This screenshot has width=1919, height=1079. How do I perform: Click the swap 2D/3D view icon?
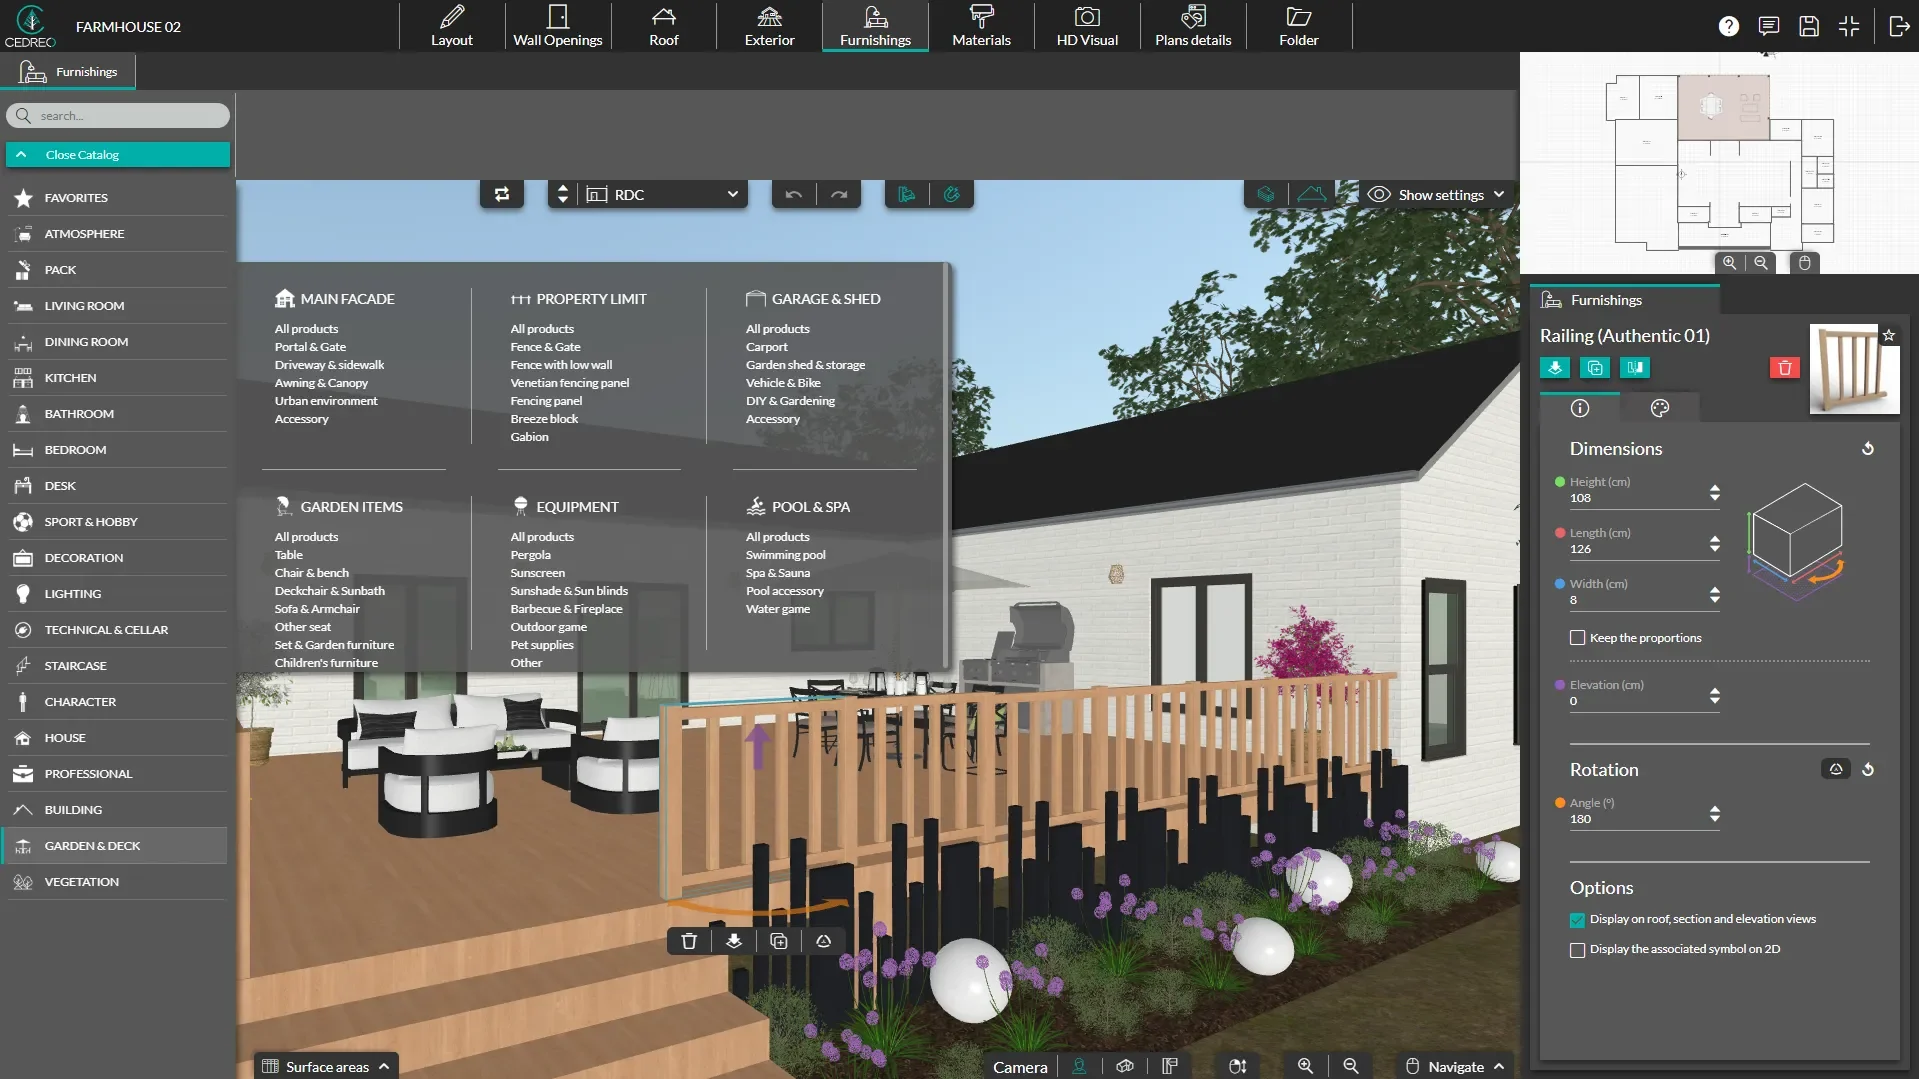[502, 194]
